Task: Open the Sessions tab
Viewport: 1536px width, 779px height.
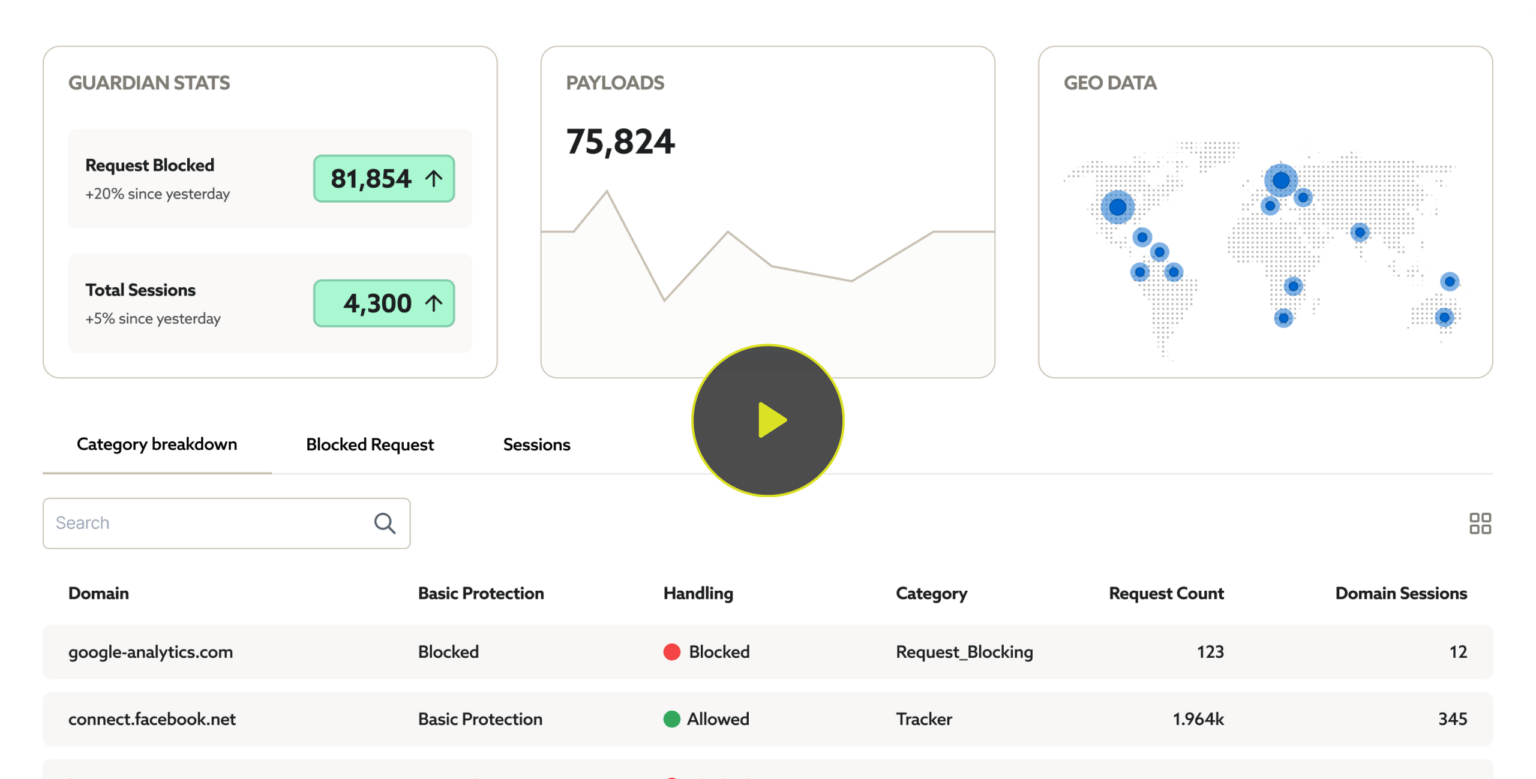Action: 536,444
